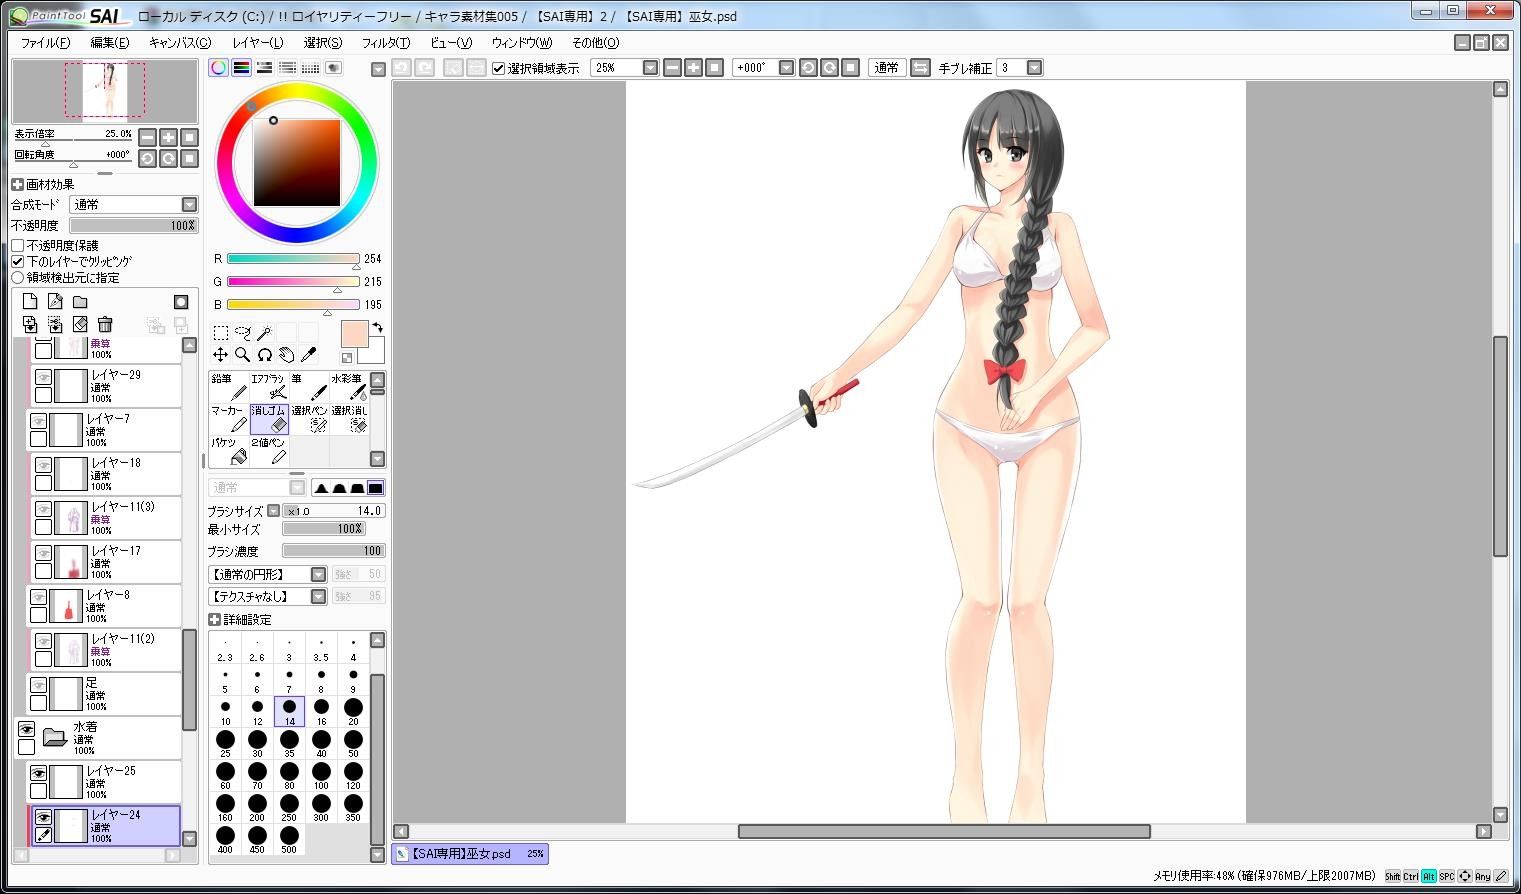Screen dimensions: 1521x894
Task: Open the 25% zoom level dropdown
Action: click(650, 68)
